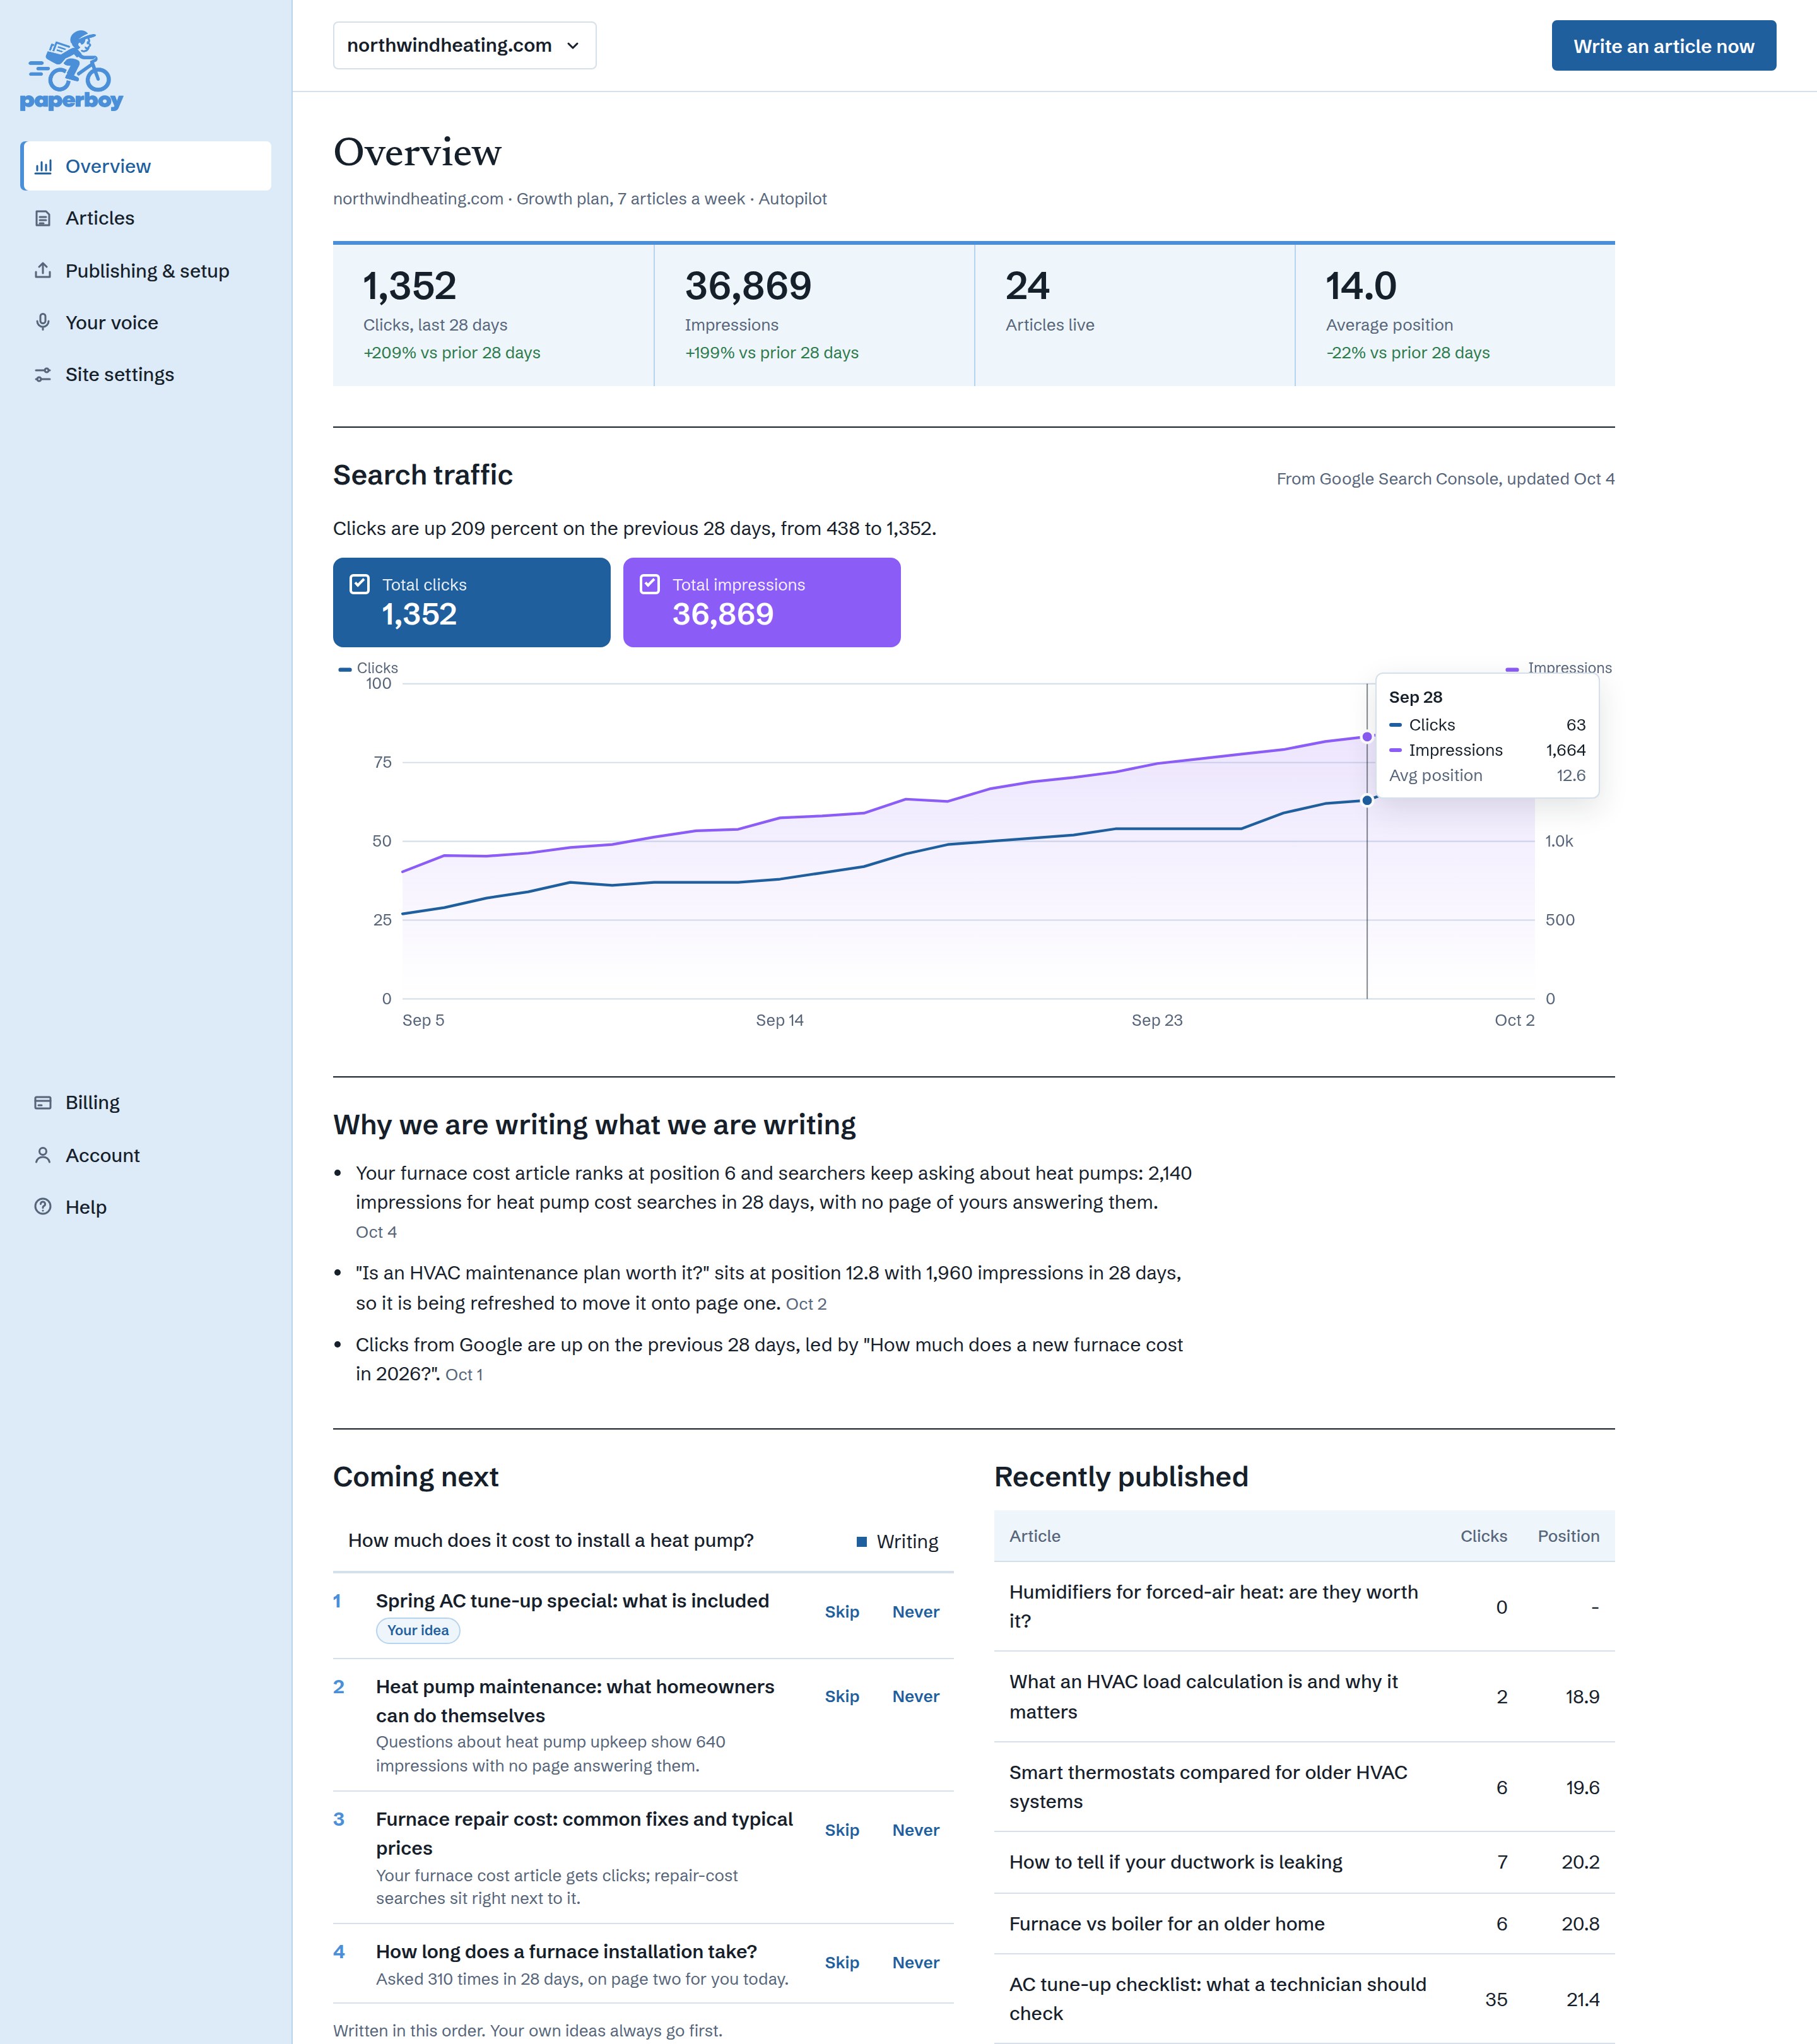Open Smart thermostats compared article row
This screenshot has width=1817, height=2044.
tap(1304, 1786)
